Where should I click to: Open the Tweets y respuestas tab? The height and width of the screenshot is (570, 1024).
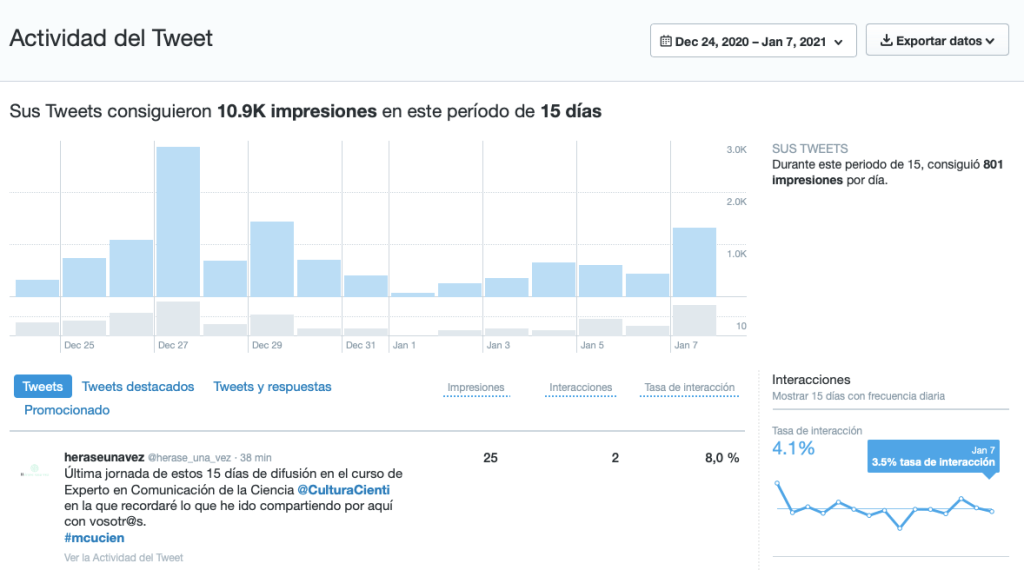(x=272, y=387)
